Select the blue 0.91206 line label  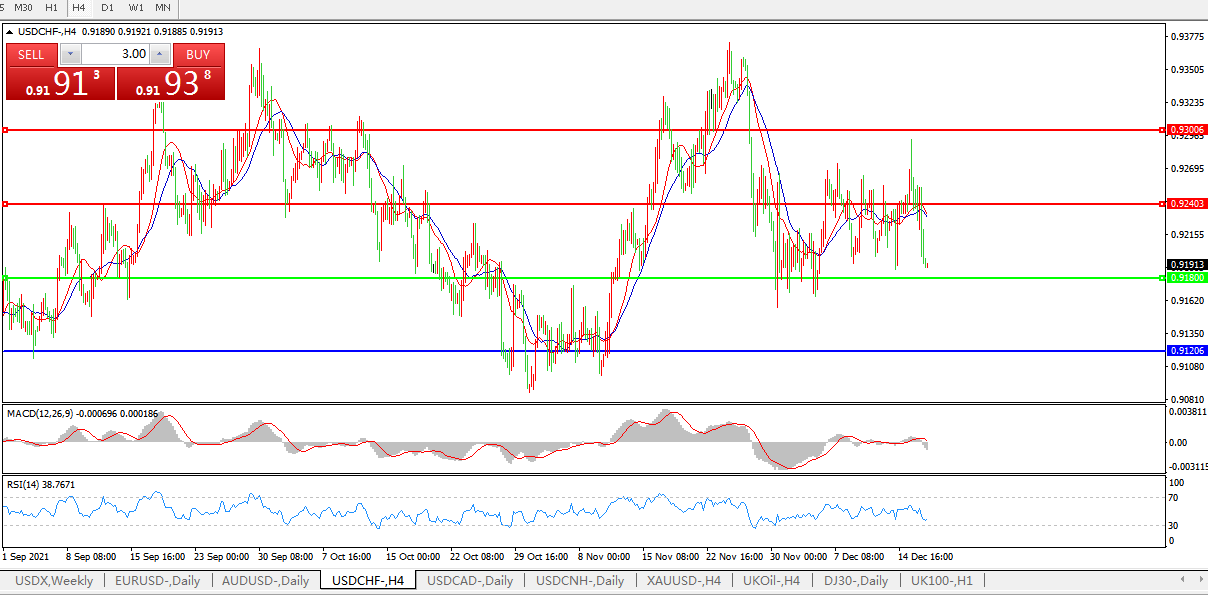1186,351
